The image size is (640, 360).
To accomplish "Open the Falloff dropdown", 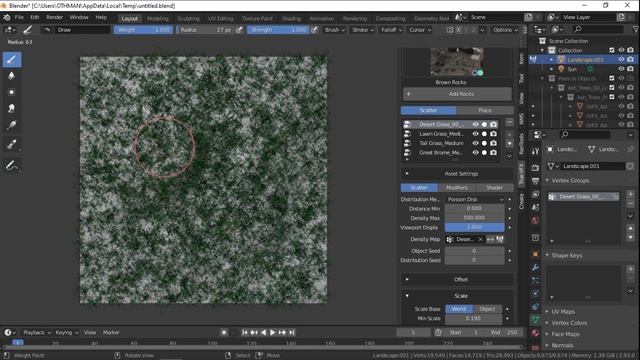I will pyautogui.click(x=391, y=30).
